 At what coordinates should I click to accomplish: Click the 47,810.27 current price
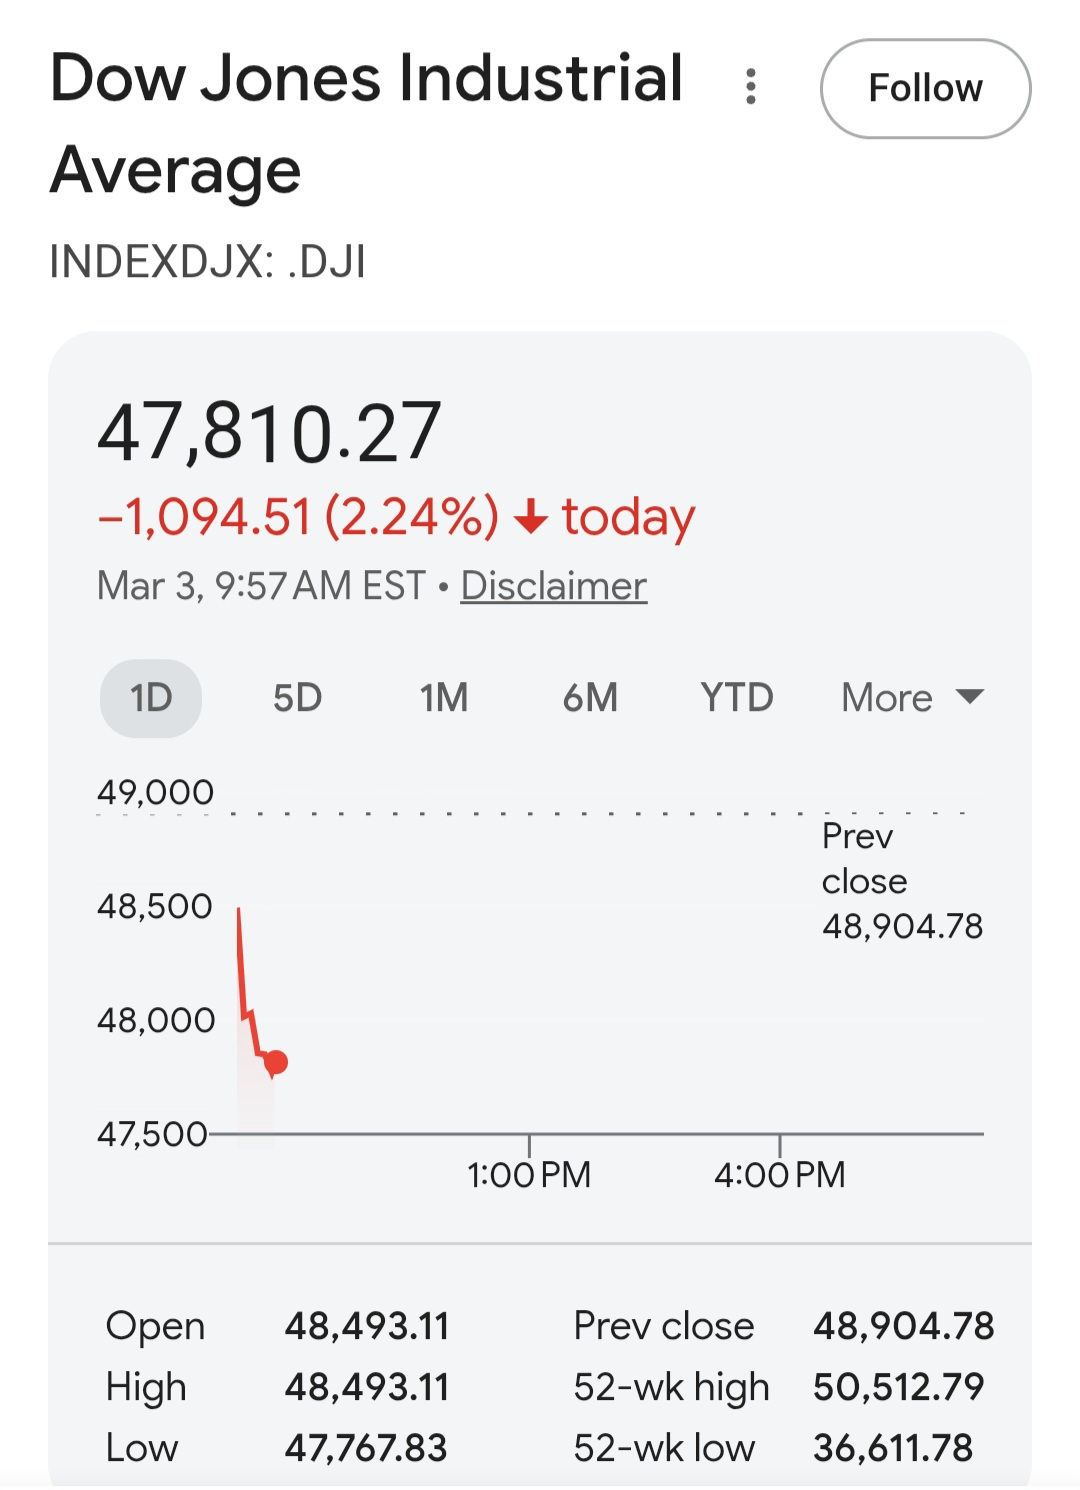tap(269, 432)
